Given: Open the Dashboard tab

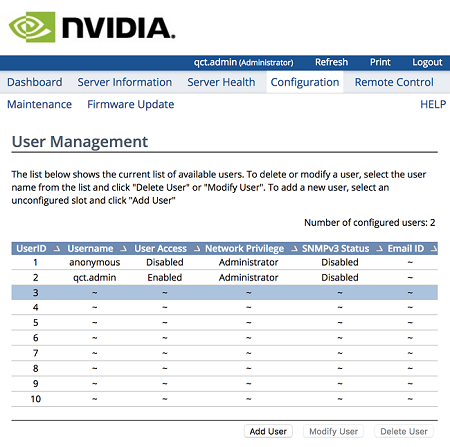Looking at the screenshot, I should click(35, 82).
